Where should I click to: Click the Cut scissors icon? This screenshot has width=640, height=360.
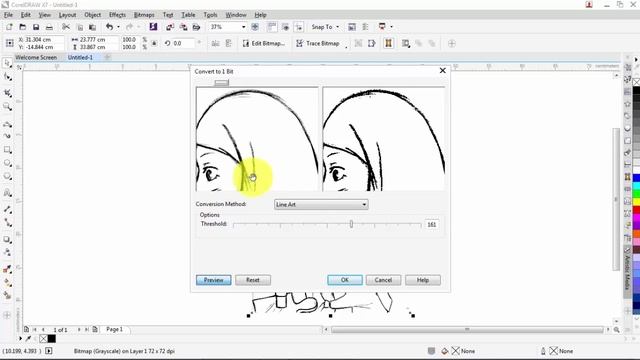[66, 27]
